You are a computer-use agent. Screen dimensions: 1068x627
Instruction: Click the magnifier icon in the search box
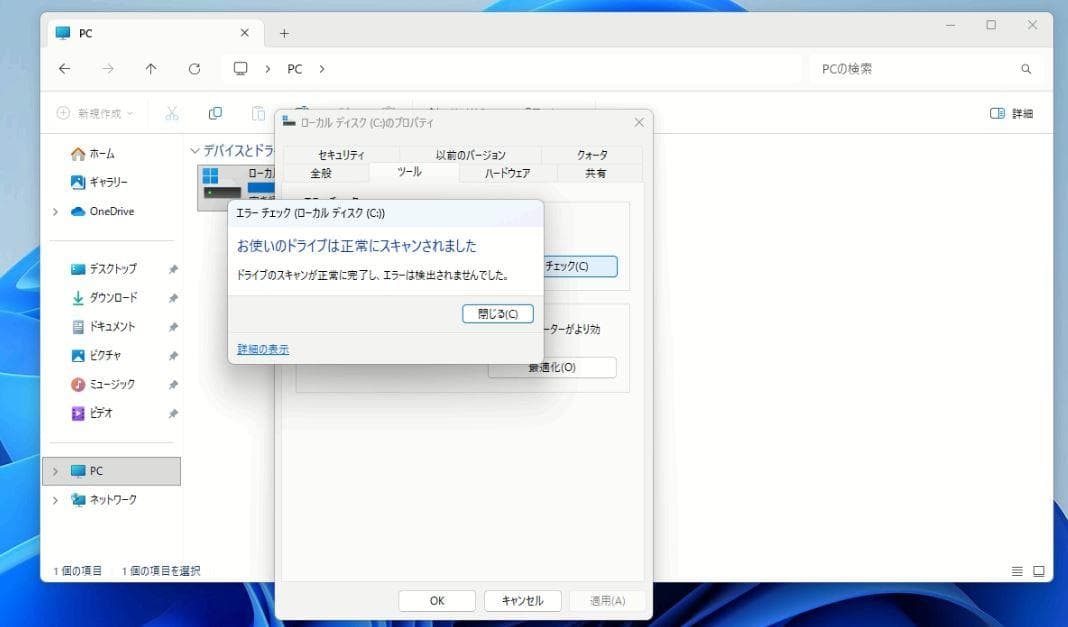point(1026,68)
